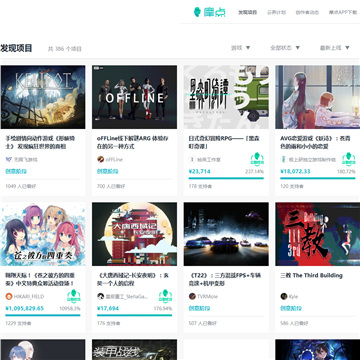360x360 pixels.
Task: Click the oFFLine creator avatar icon
Action: [x=100, y=159]
